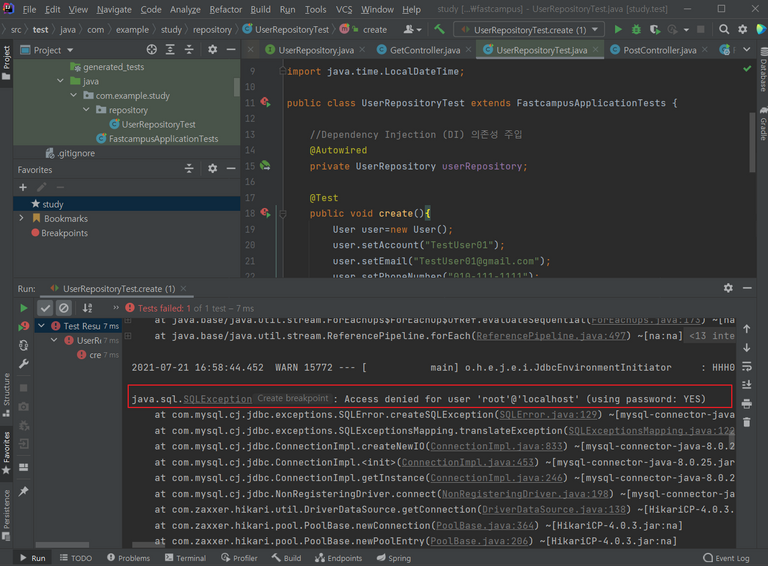This screenshot has height=566, width=768.
Task: Click Create breakpoint hint
Action: click(293, 398)
